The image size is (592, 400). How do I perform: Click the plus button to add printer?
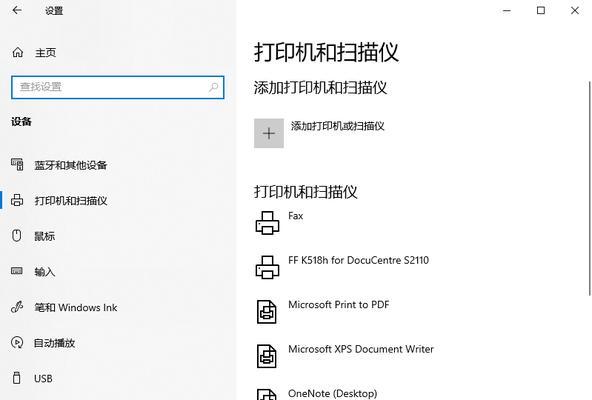tap(269, 133)
